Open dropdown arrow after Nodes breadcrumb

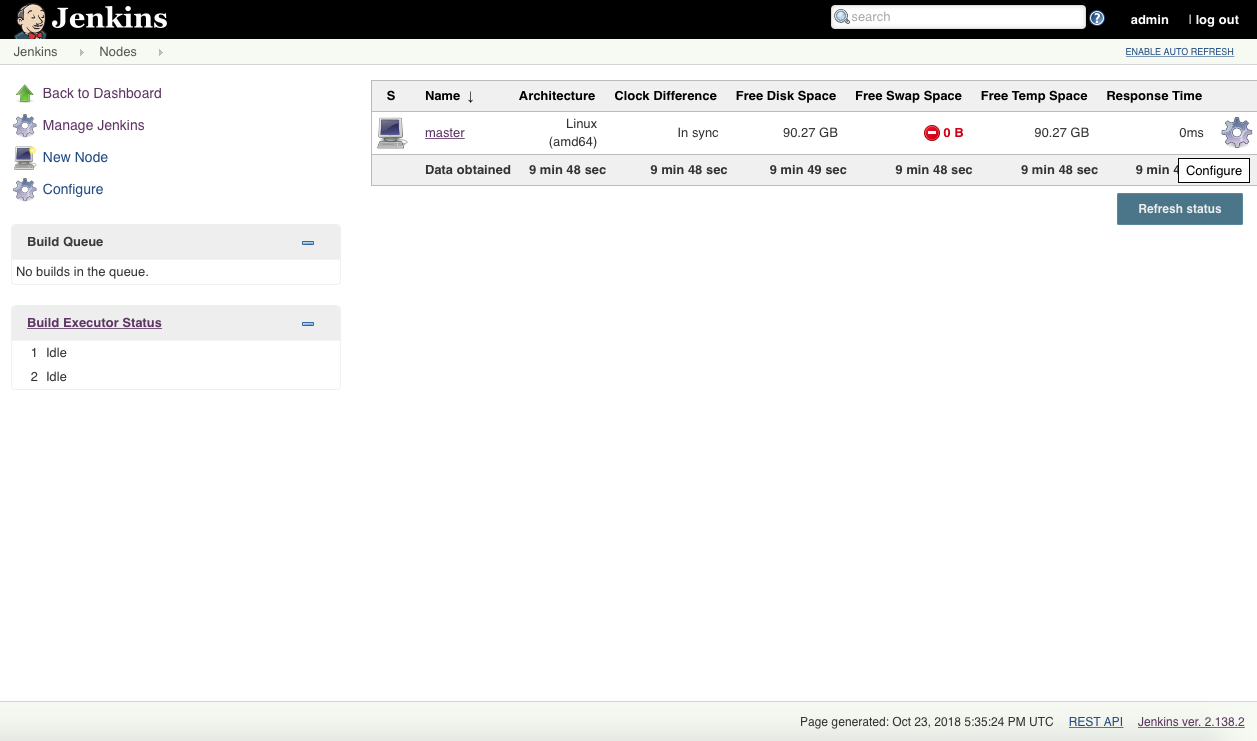pos(161,52)
